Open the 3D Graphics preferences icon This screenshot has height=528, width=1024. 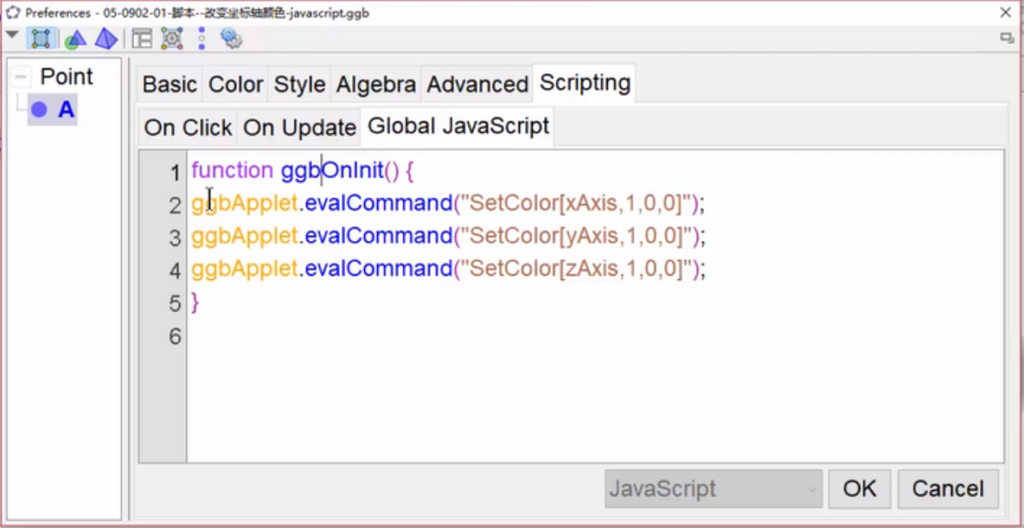[106, 39]
